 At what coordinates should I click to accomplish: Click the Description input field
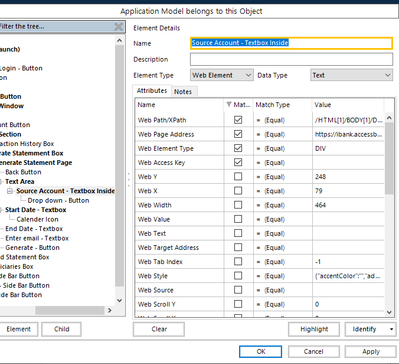(291, 59)
